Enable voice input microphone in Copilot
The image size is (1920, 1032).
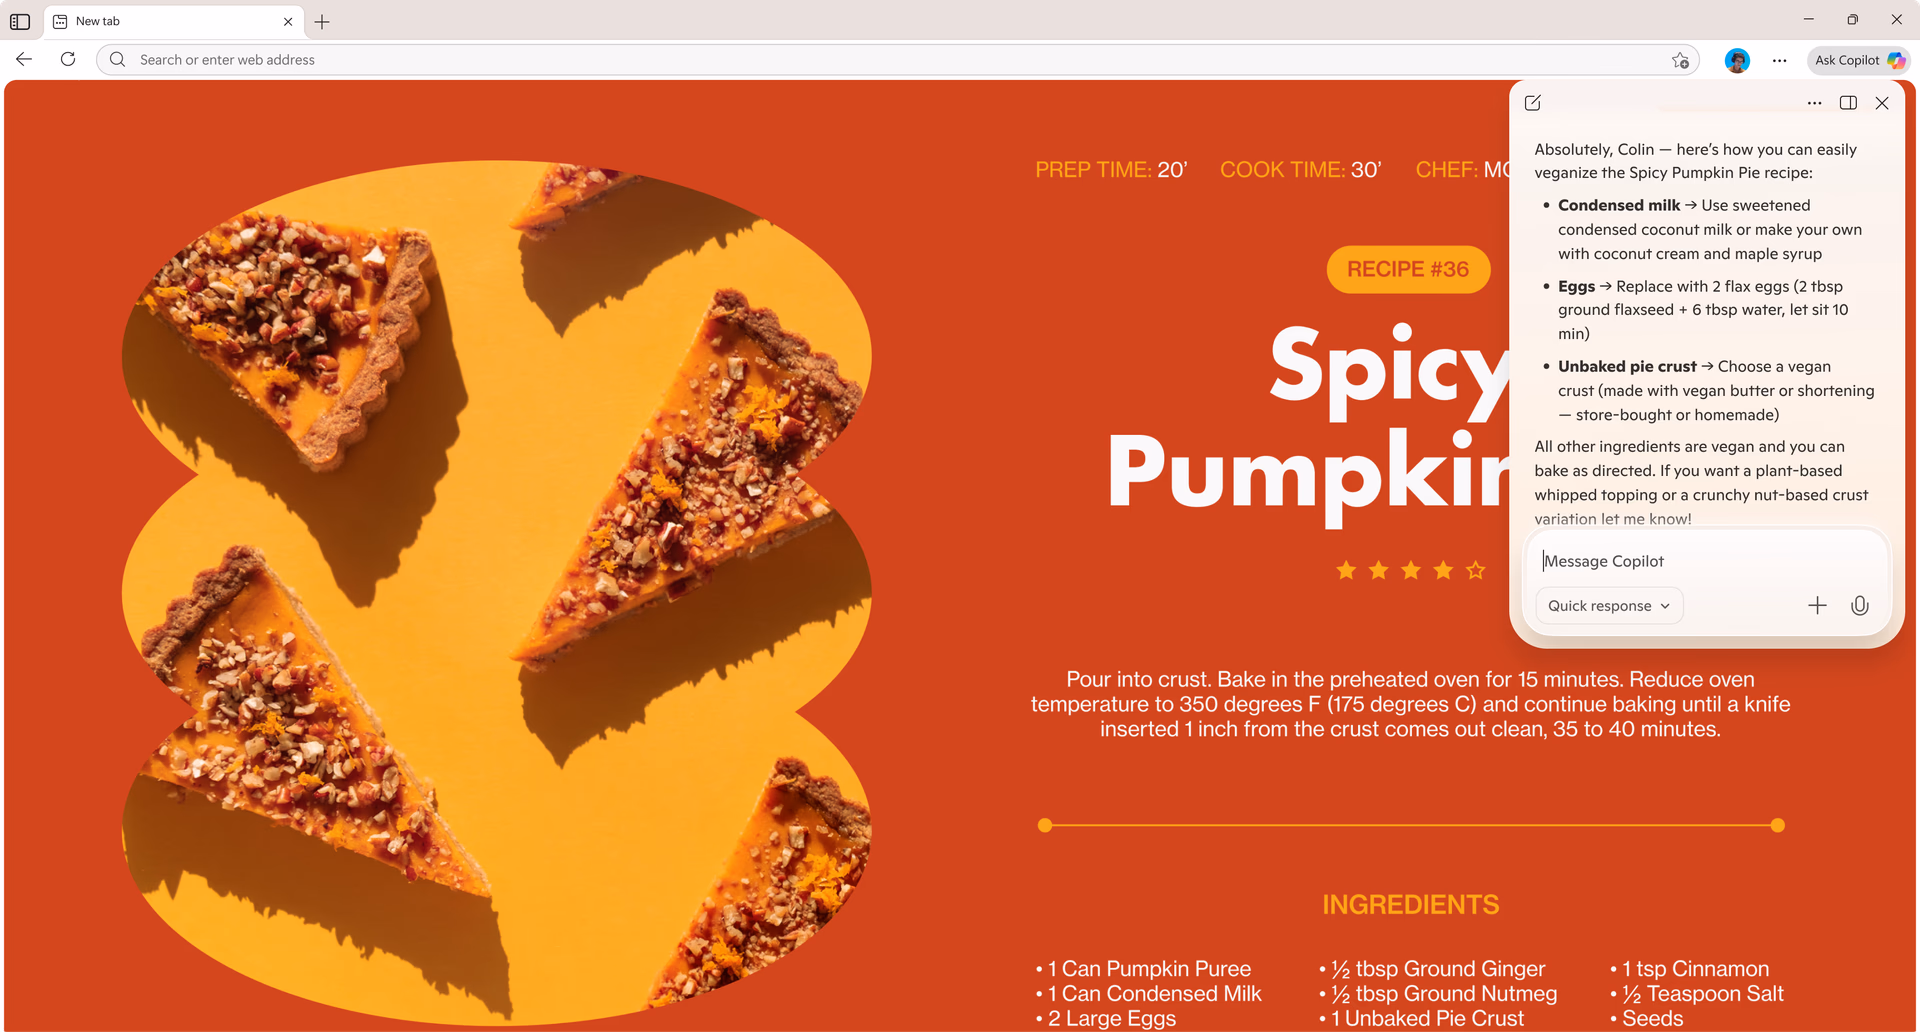[1860, 605]
